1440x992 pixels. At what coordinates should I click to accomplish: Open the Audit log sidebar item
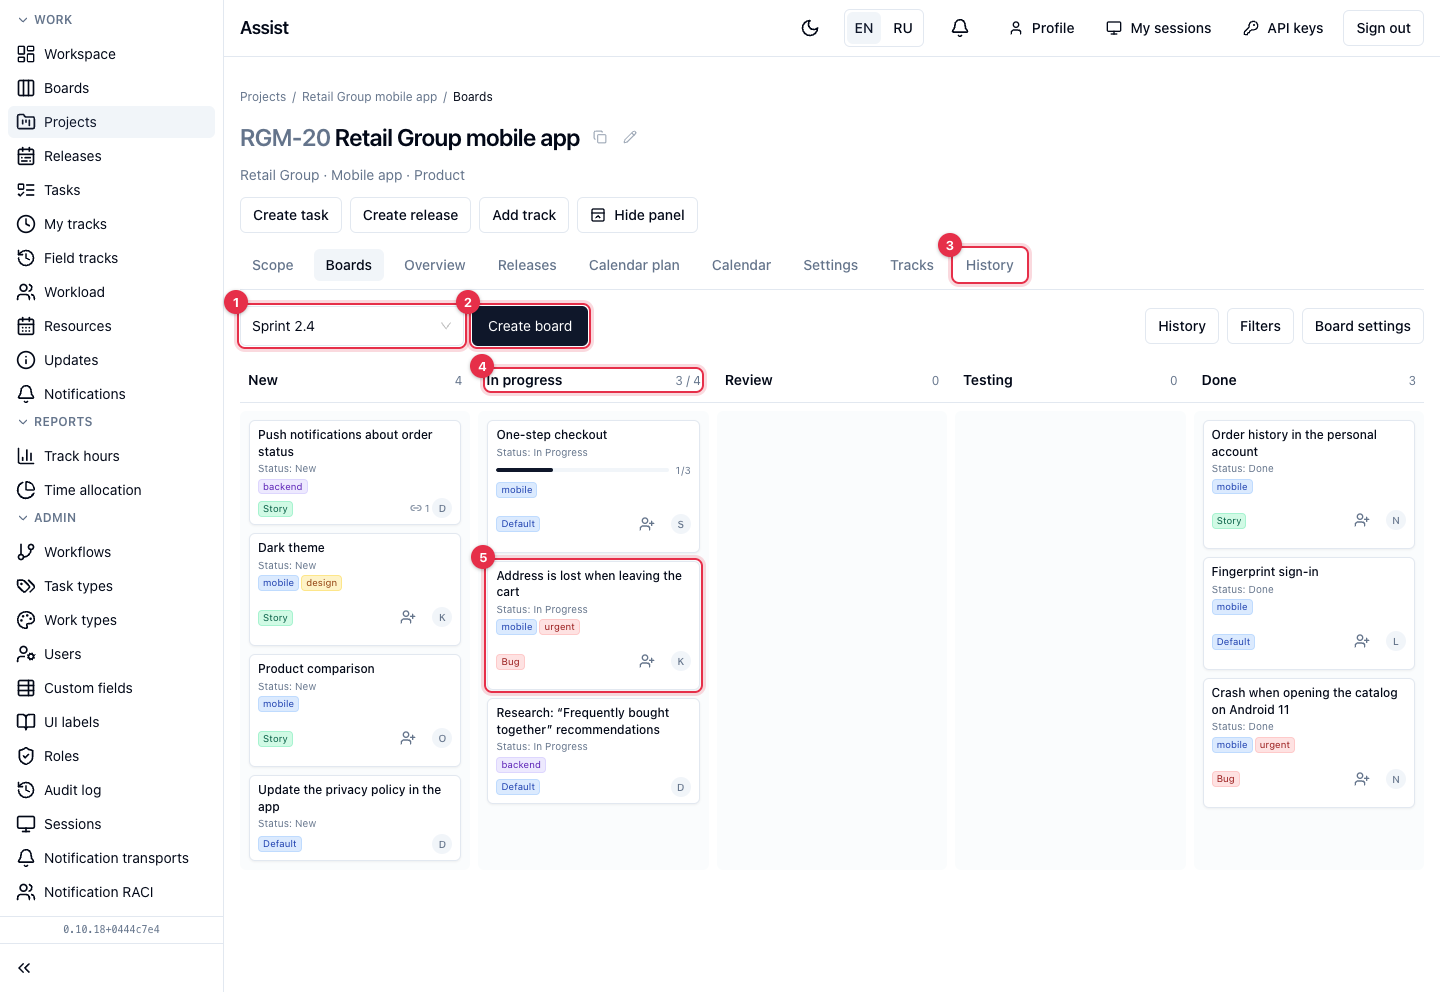tap(111, 790)
